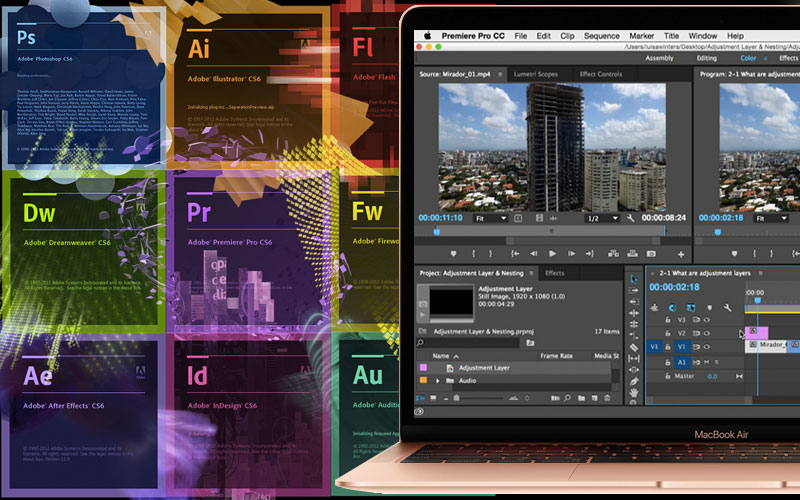This screenshot has height=500, width=800.
Task: Hide track V1 output with eye icon
Action: pyautogui.click(x=707, y=346)
